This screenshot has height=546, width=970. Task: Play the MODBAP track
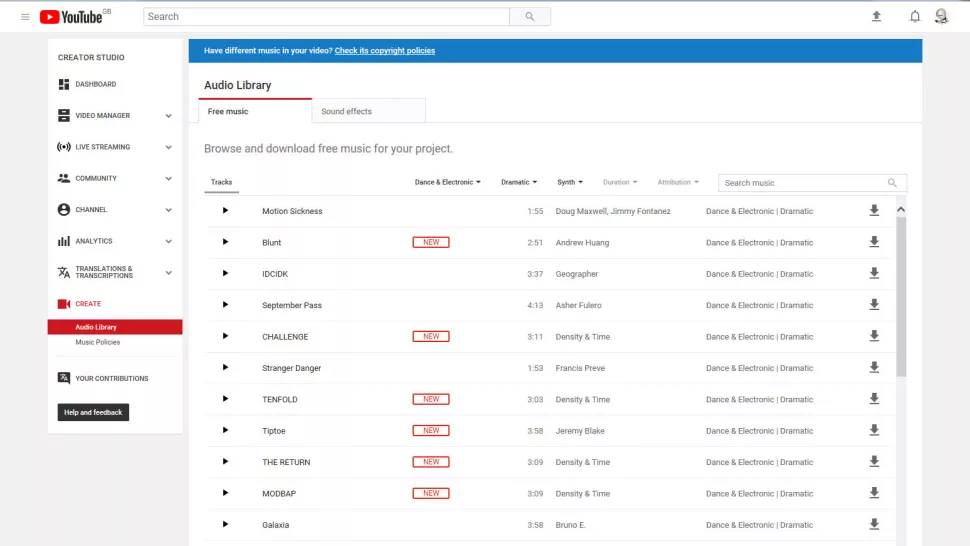[x=225, y=493]
